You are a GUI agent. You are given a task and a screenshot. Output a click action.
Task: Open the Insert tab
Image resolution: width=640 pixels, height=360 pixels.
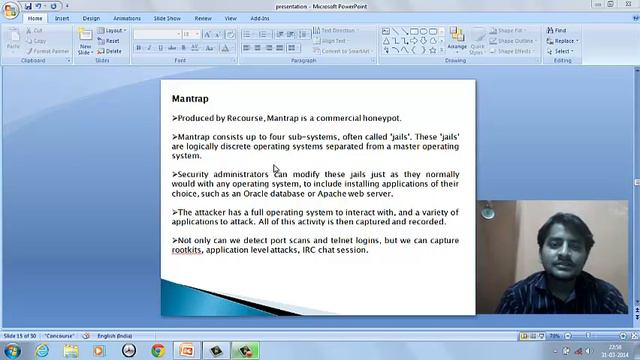tap(62, 18)
